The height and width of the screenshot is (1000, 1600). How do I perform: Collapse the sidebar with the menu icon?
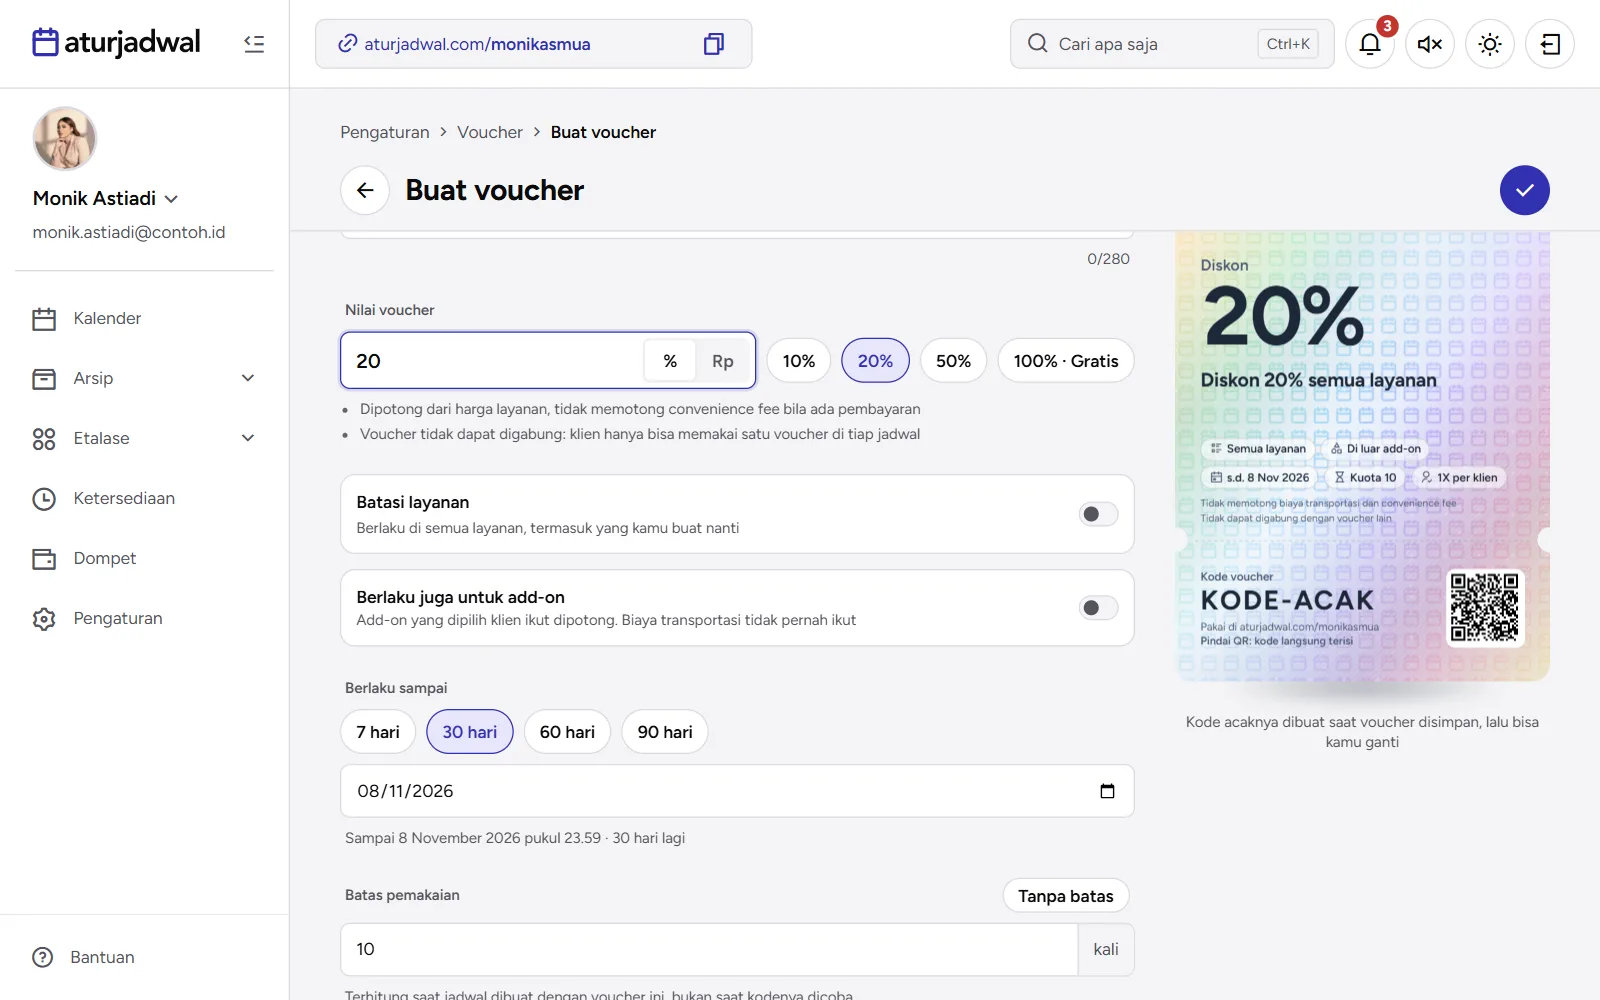click(254, 44)
